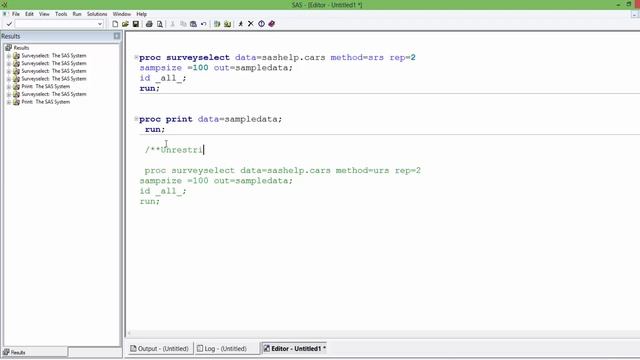Click the command checkmark icon
Viewport: 640px width, 360px height.
point(9,24)
